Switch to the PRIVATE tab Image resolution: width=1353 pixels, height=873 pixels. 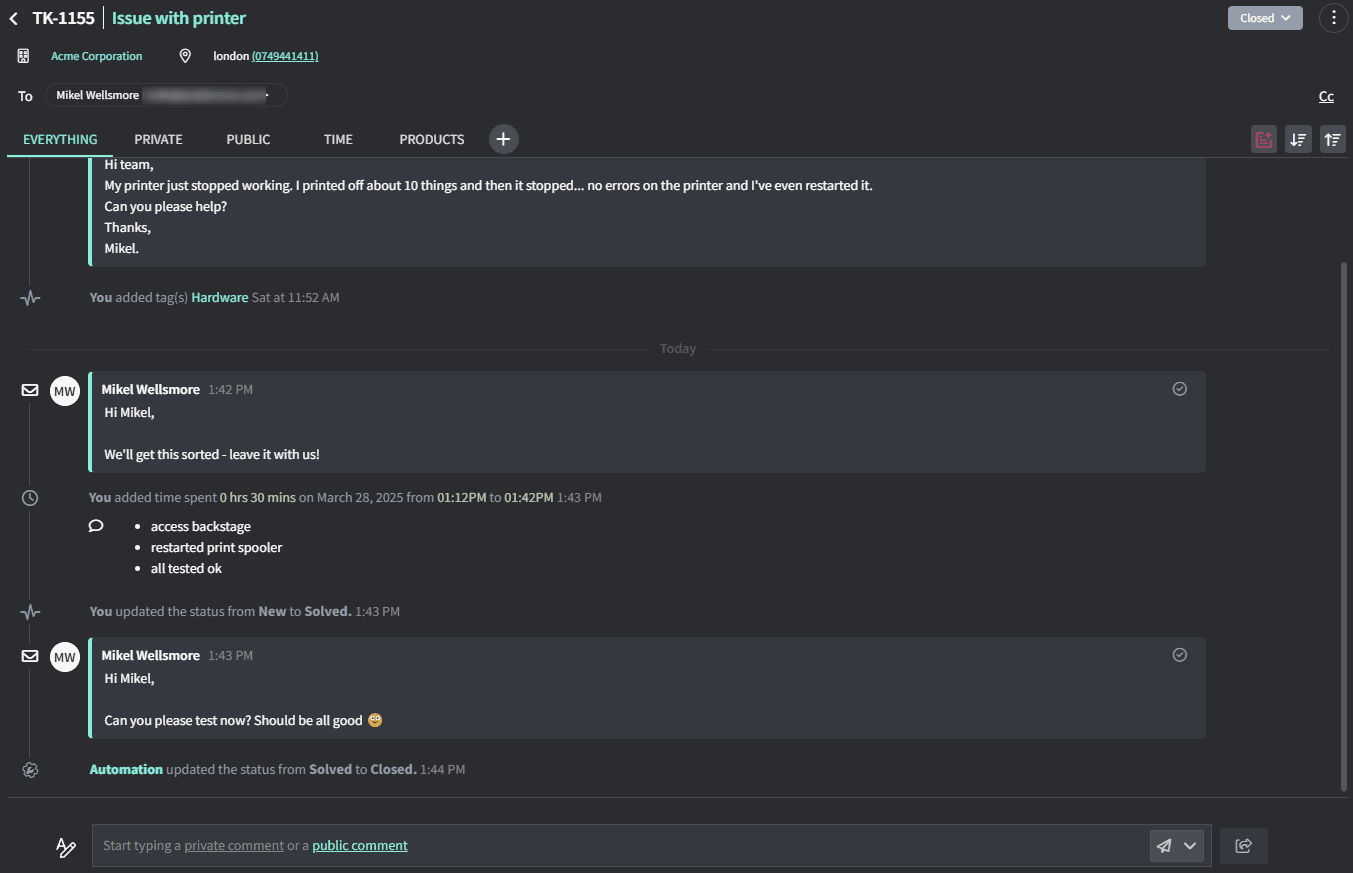(x=158, y=139)
